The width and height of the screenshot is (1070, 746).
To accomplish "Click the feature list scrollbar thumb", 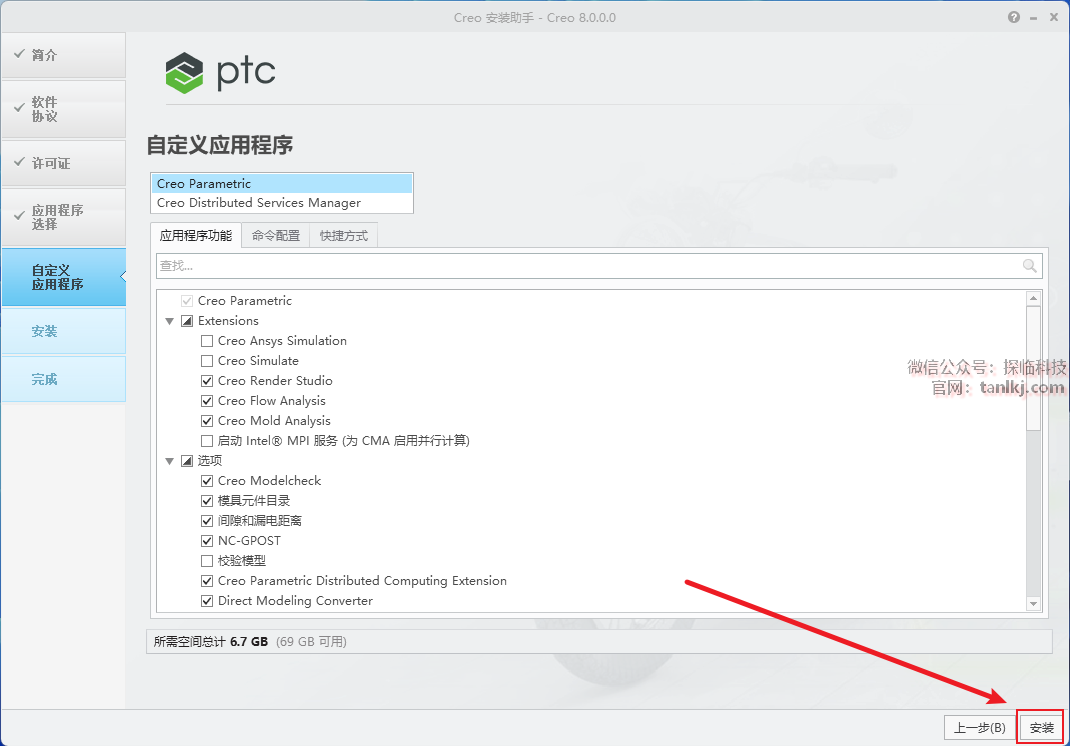I will [x=1033, y=369].
